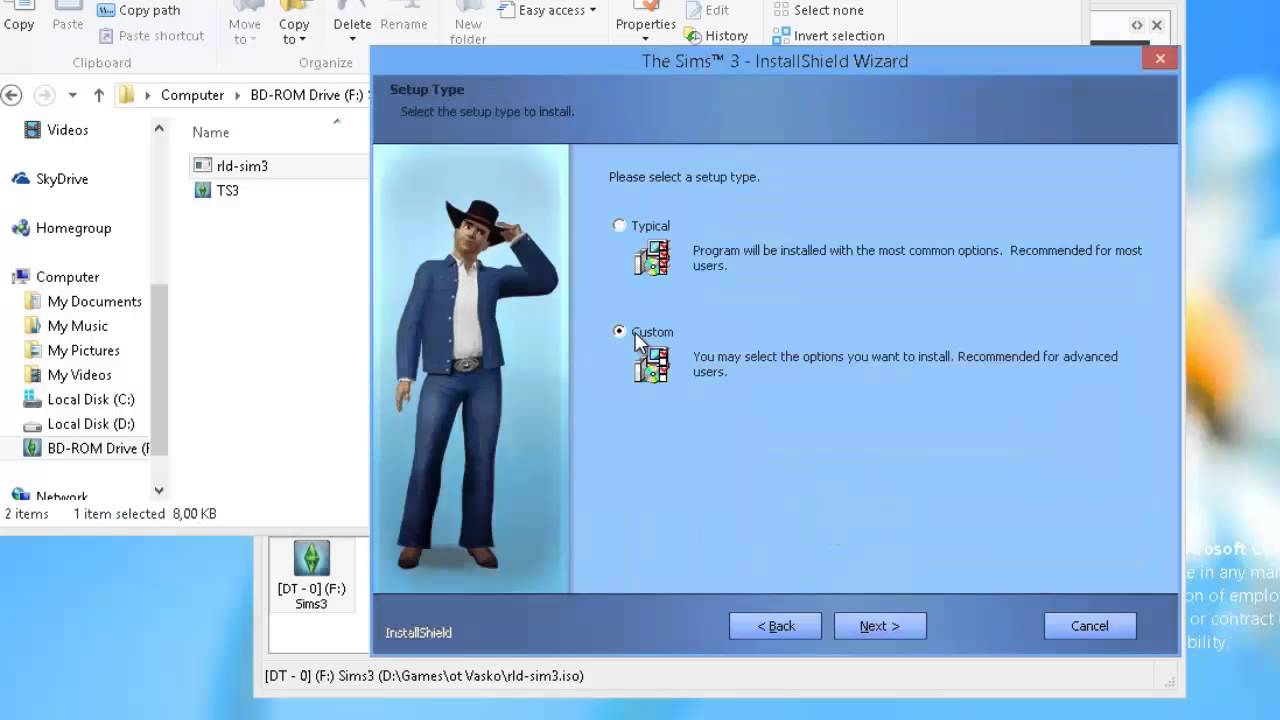
Task: Open the Easy access dropdown
Action: tap(547, 10)
